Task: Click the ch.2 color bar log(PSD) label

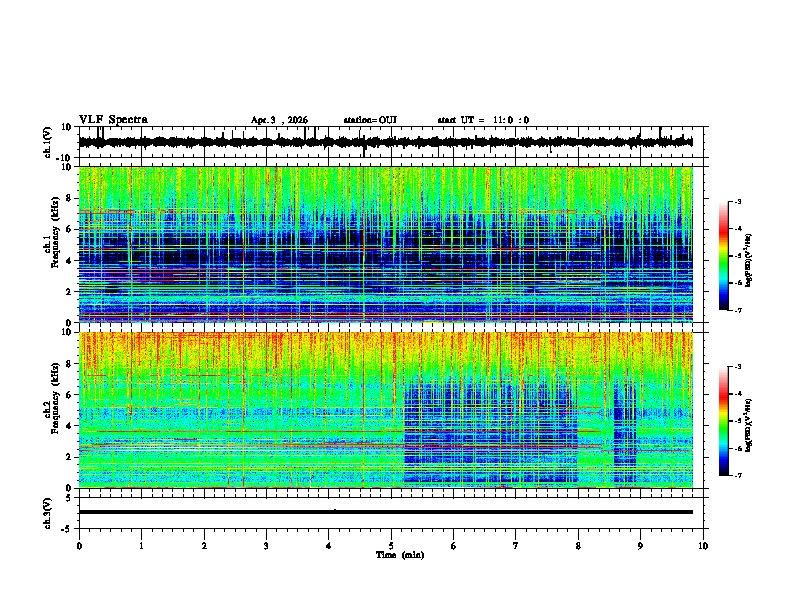Action: tap(749, 425)
